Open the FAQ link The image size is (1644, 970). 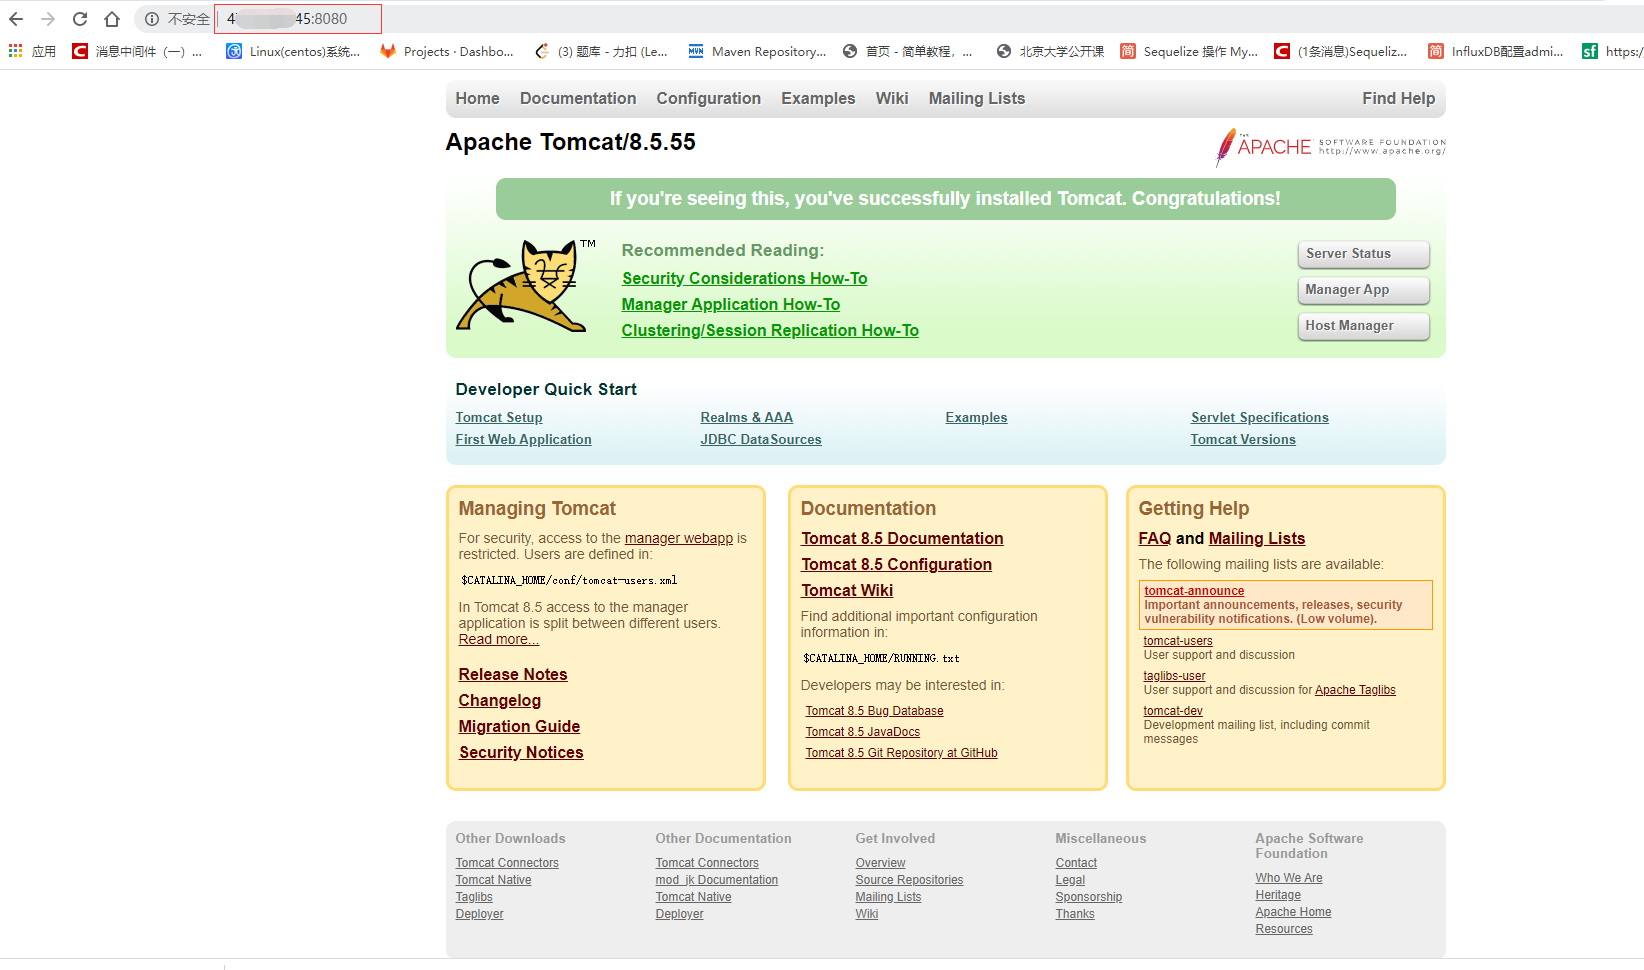tap(1154, 538)
